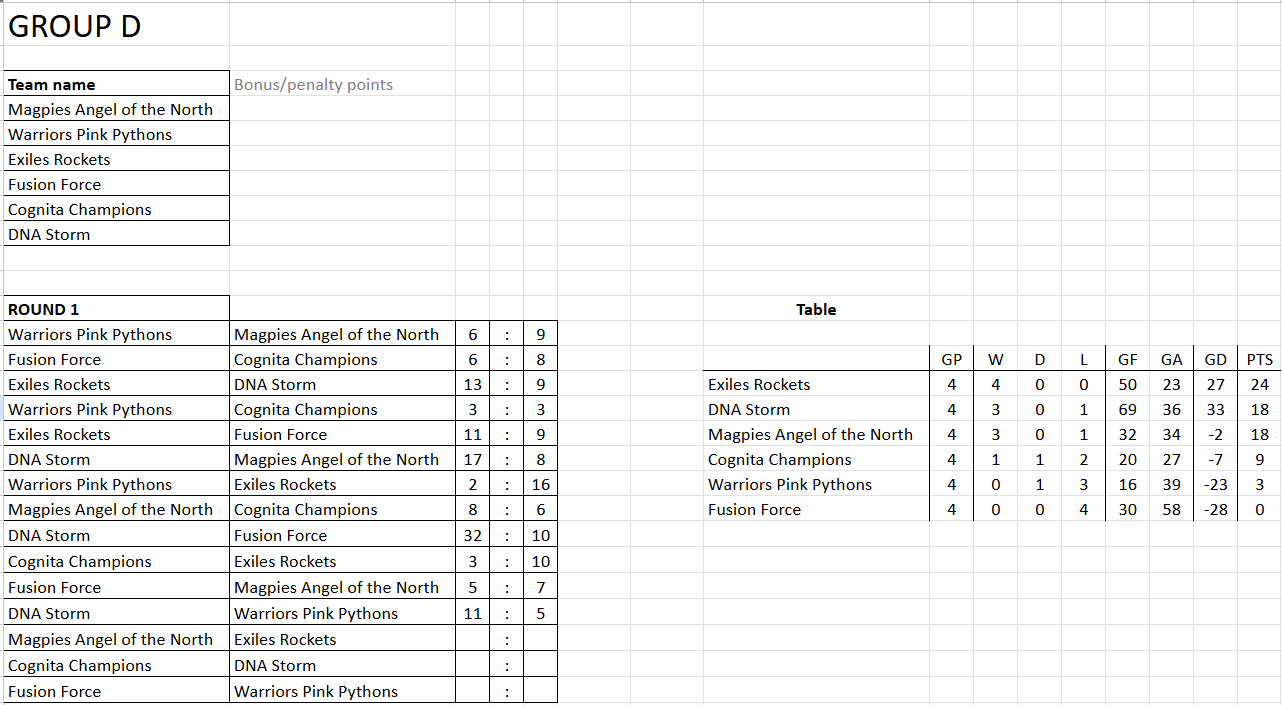Image resolution: width=1282 pixels, height=705 pixels.
Task: Click the PTS column header
Action: click(1259, 360)
